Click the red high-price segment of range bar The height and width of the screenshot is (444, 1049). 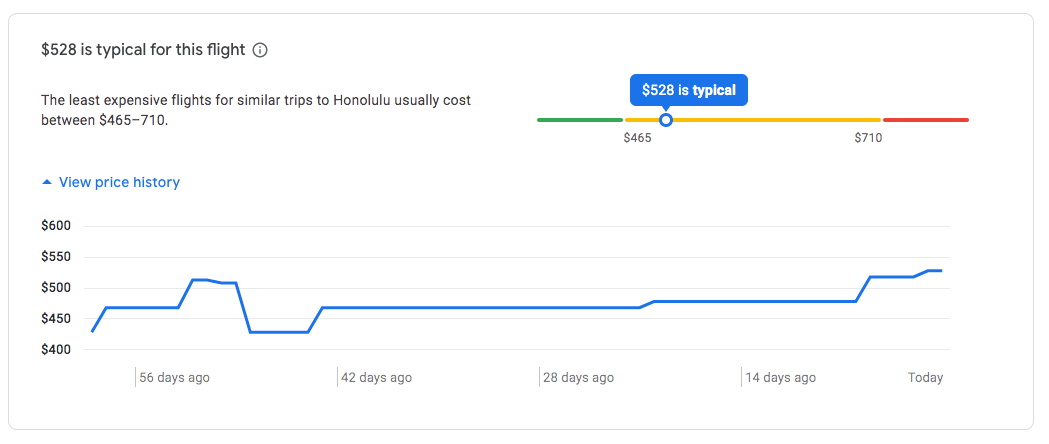pyautogui.click(x=926, y=120)
